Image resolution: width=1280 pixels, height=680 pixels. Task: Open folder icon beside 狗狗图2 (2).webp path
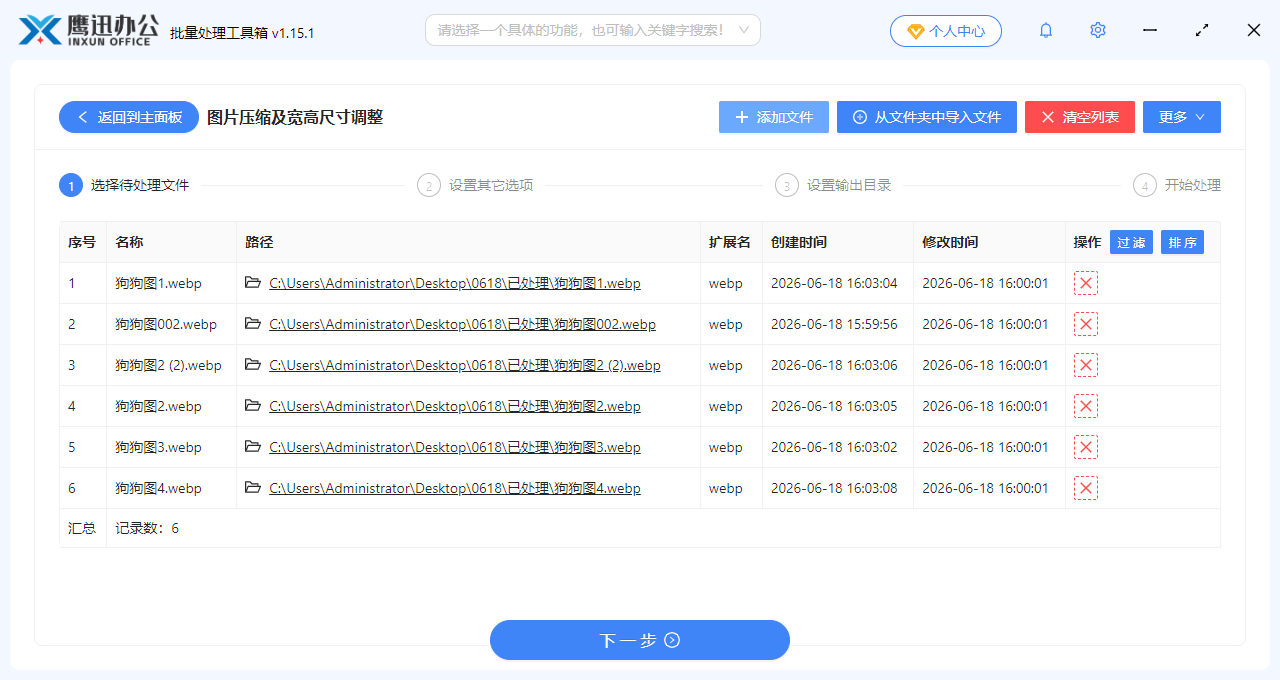pyautogui.click(x=253, y=365)
